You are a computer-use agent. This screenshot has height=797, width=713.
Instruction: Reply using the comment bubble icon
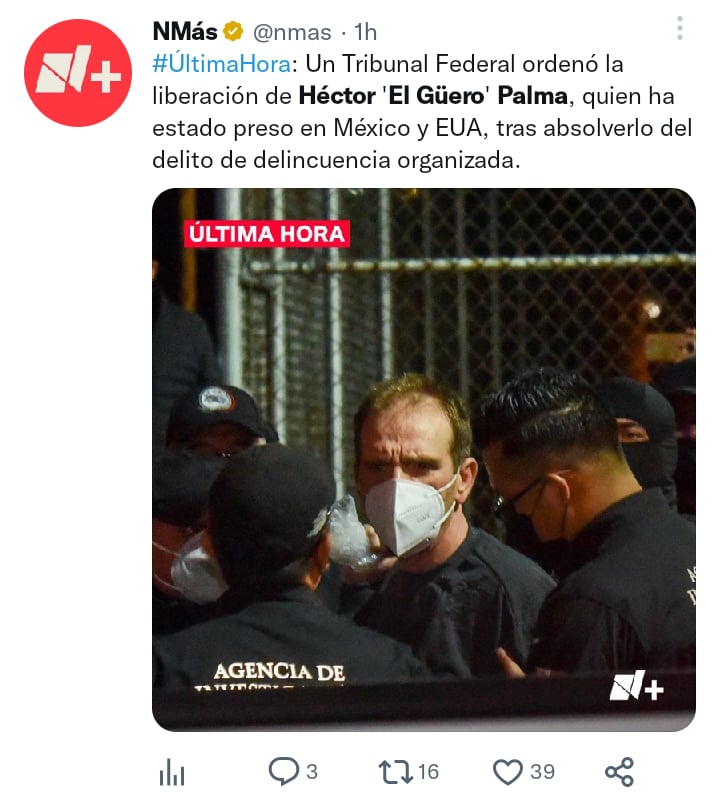(x=283, y=771)
